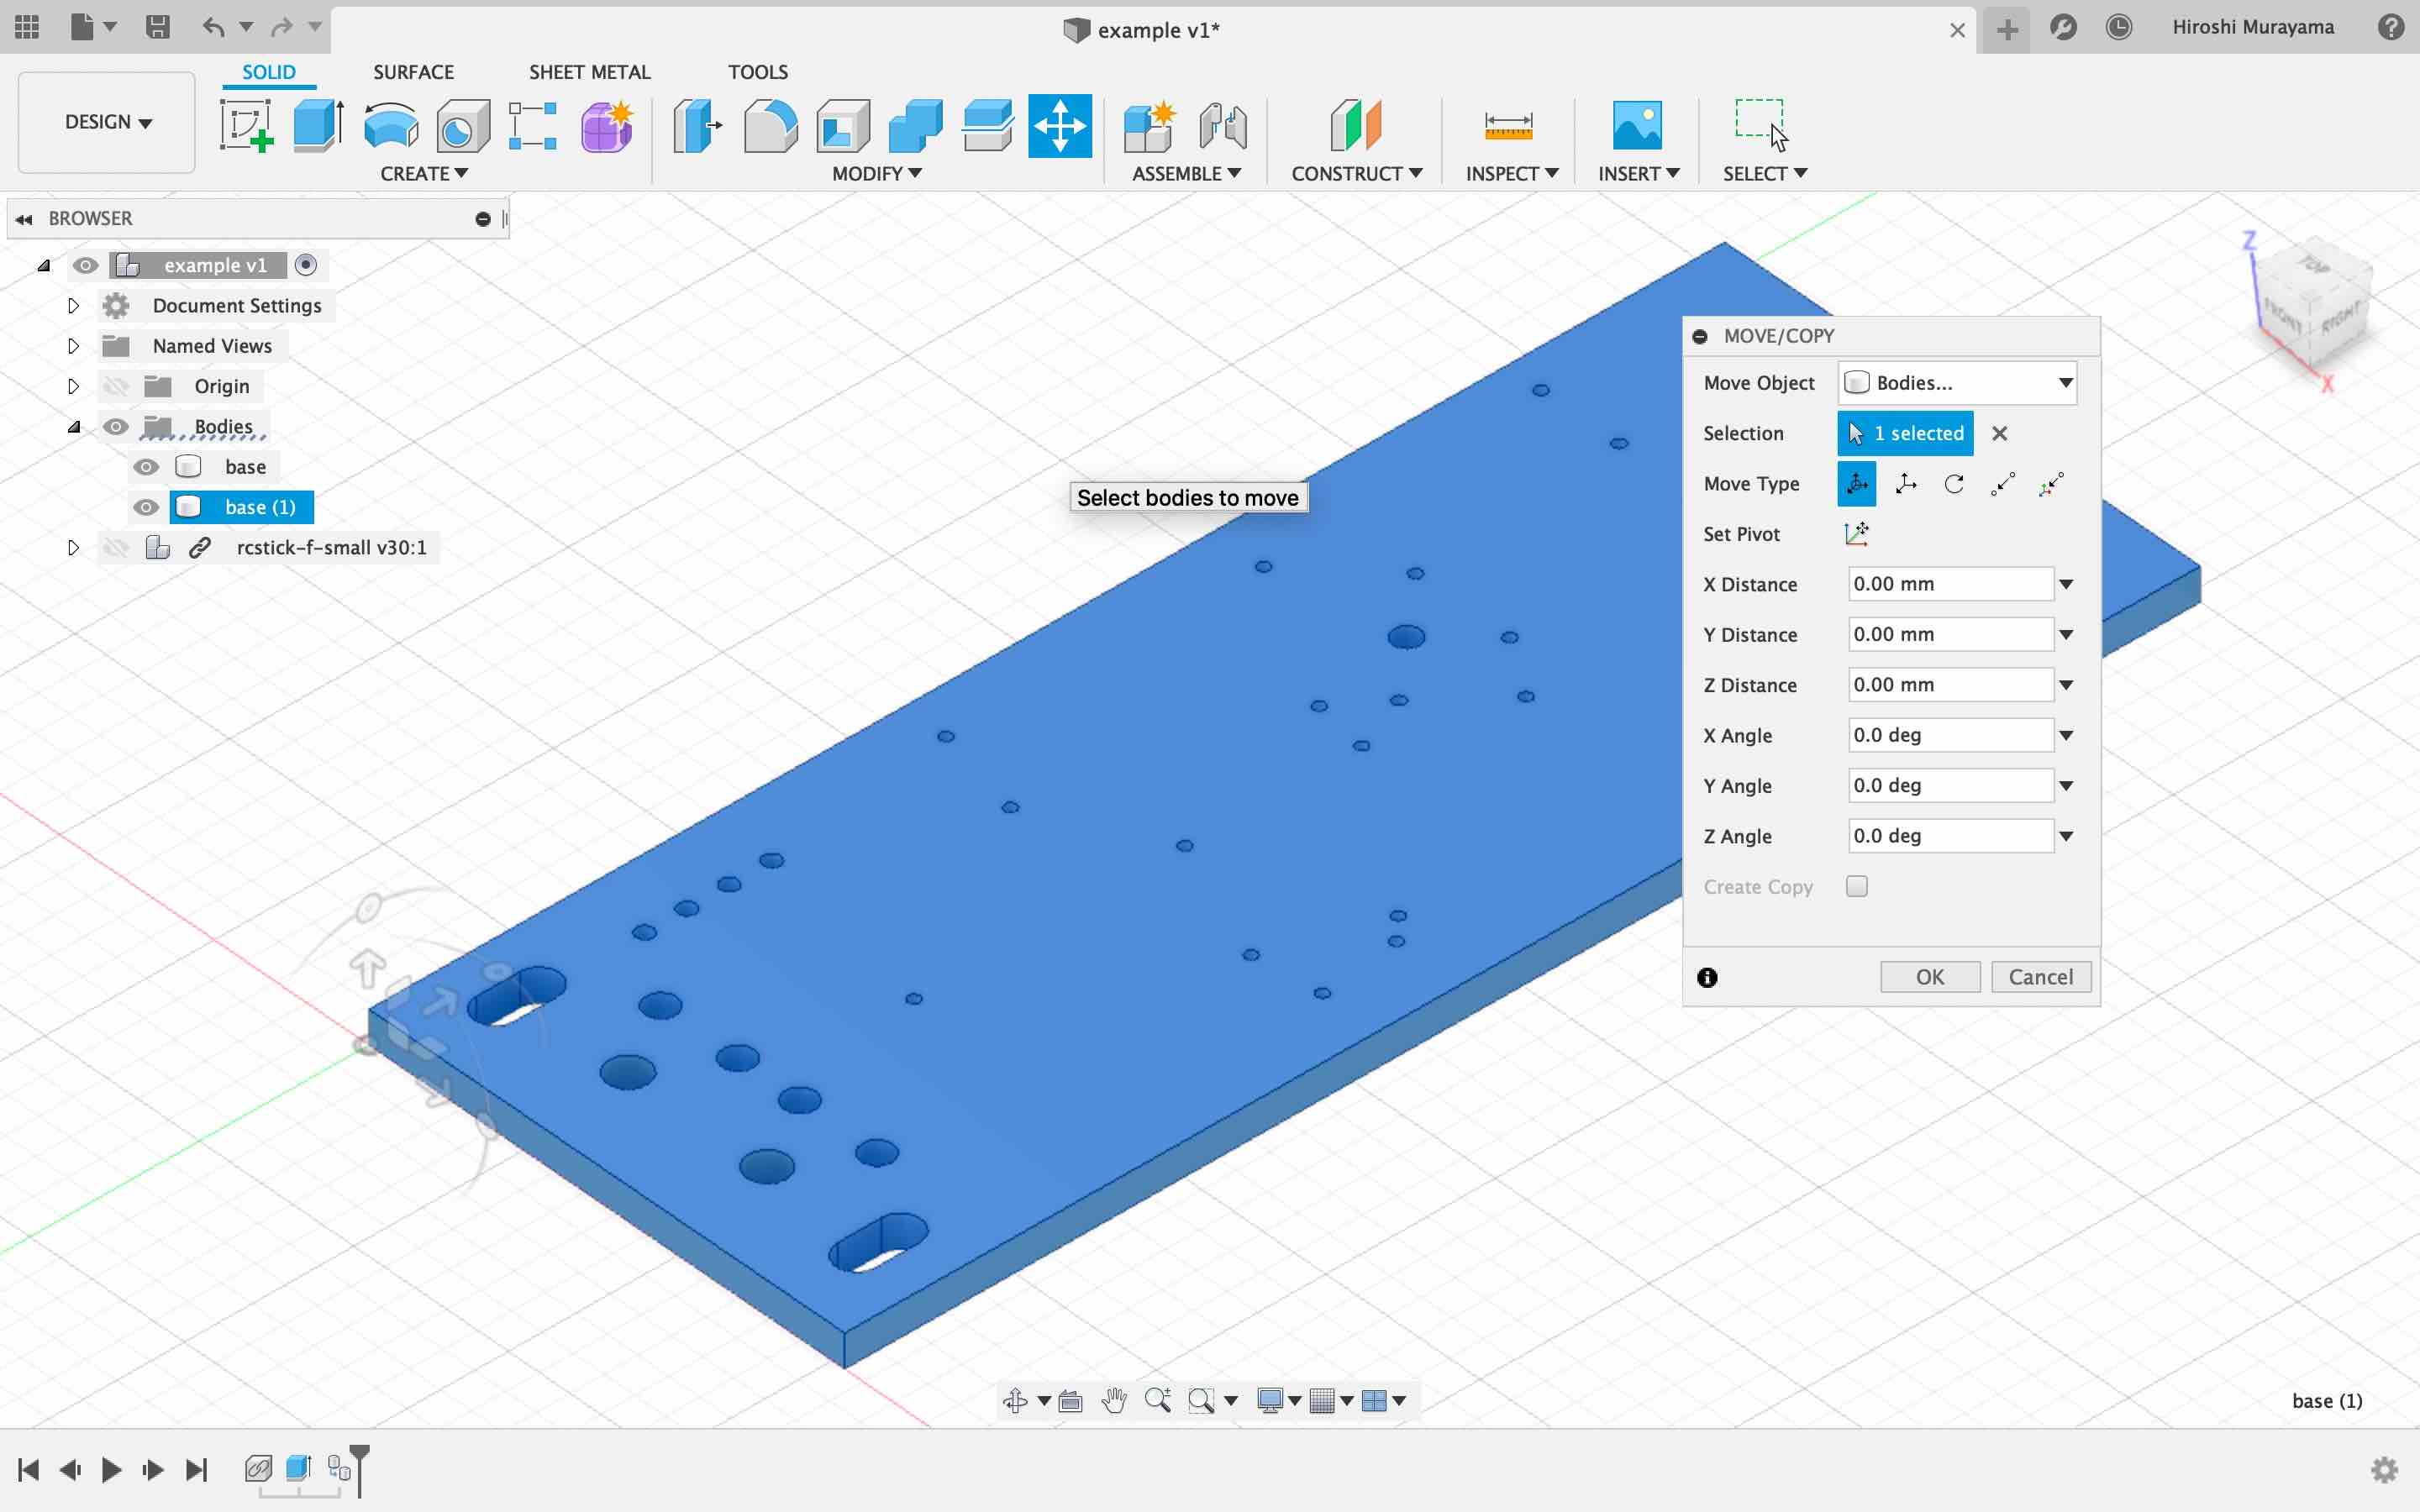Screen dimensions: 2420x1512
Task: Switch to the SHEET METAL tab
Action: tap(589, 72)
